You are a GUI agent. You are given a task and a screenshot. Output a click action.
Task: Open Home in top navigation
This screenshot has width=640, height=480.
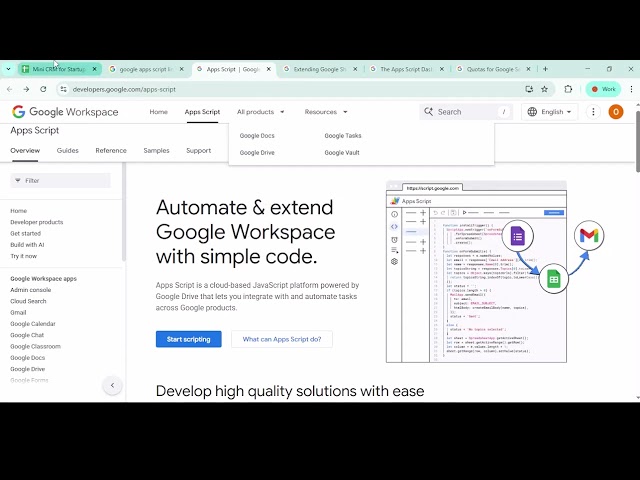pos(158,112)
